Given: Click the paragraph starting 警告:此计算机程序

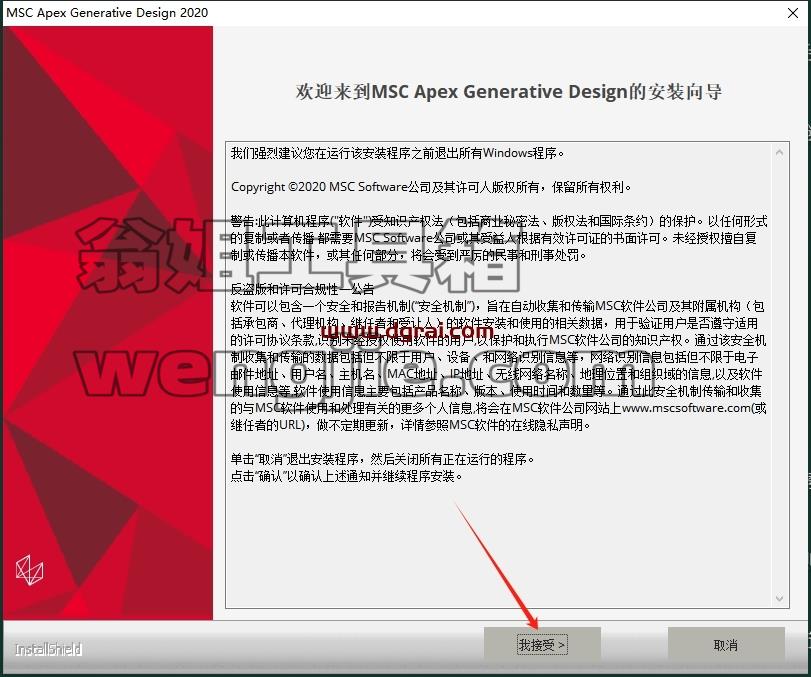Looking at the screenshot, I should click(x=499, y=238).
